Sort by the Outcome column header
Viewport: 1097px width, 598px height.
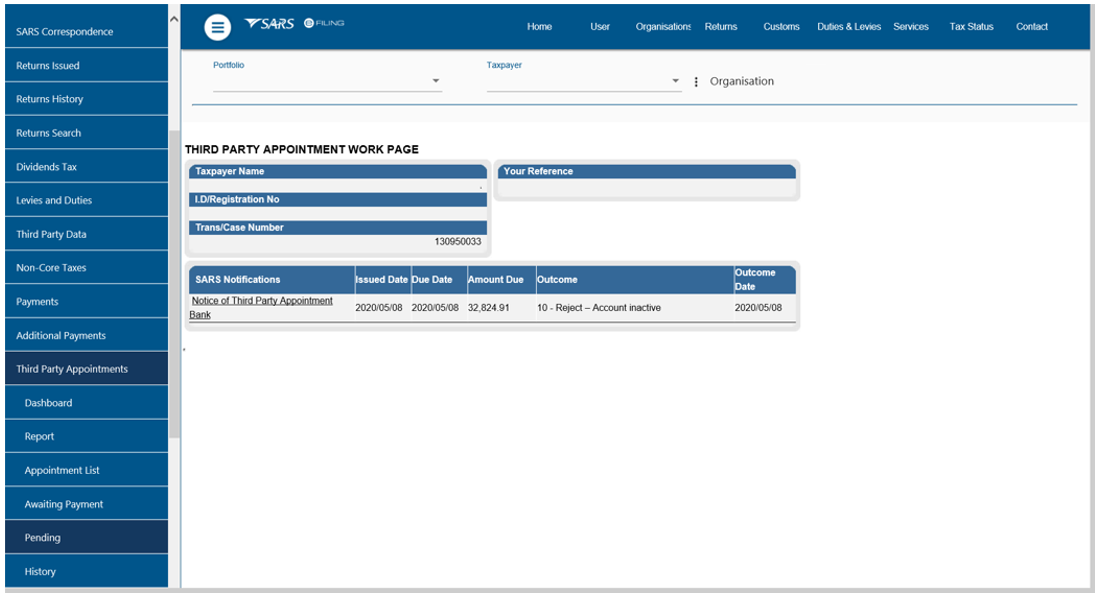pos(557,280)
